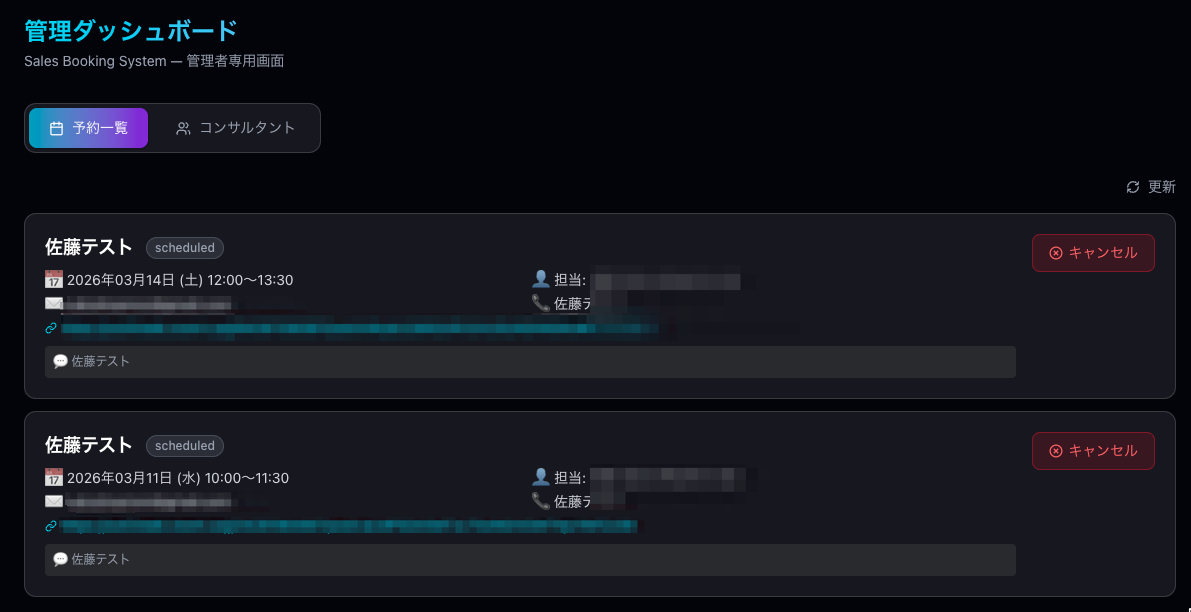The width and height of the screenshot is (1191, 612).
Task: Cancel the 03月14日 booking
Action: (1093, 253)
